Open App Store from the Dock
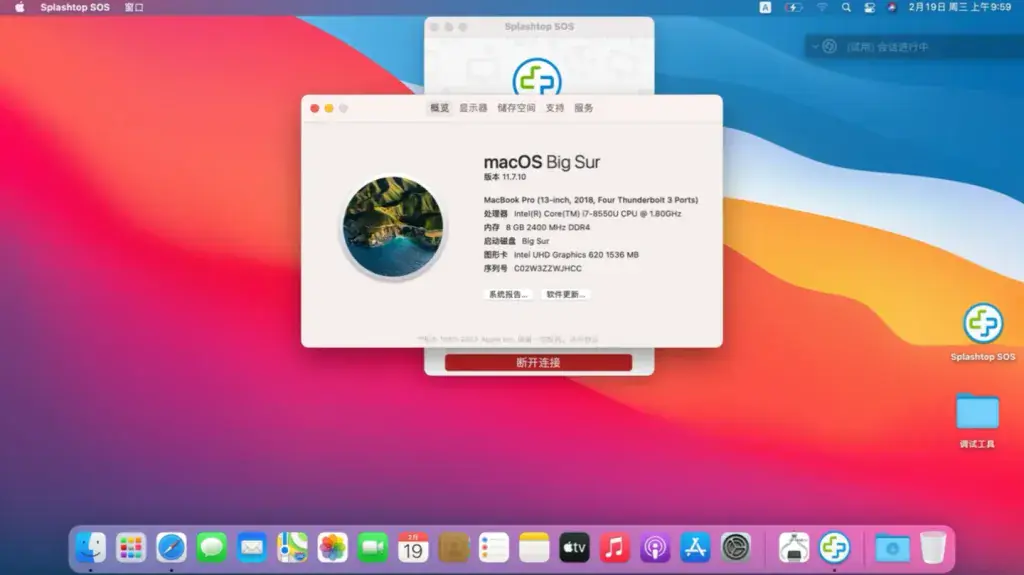Image resolution: width=1024 pixels, height=575 pixels. 696,548
